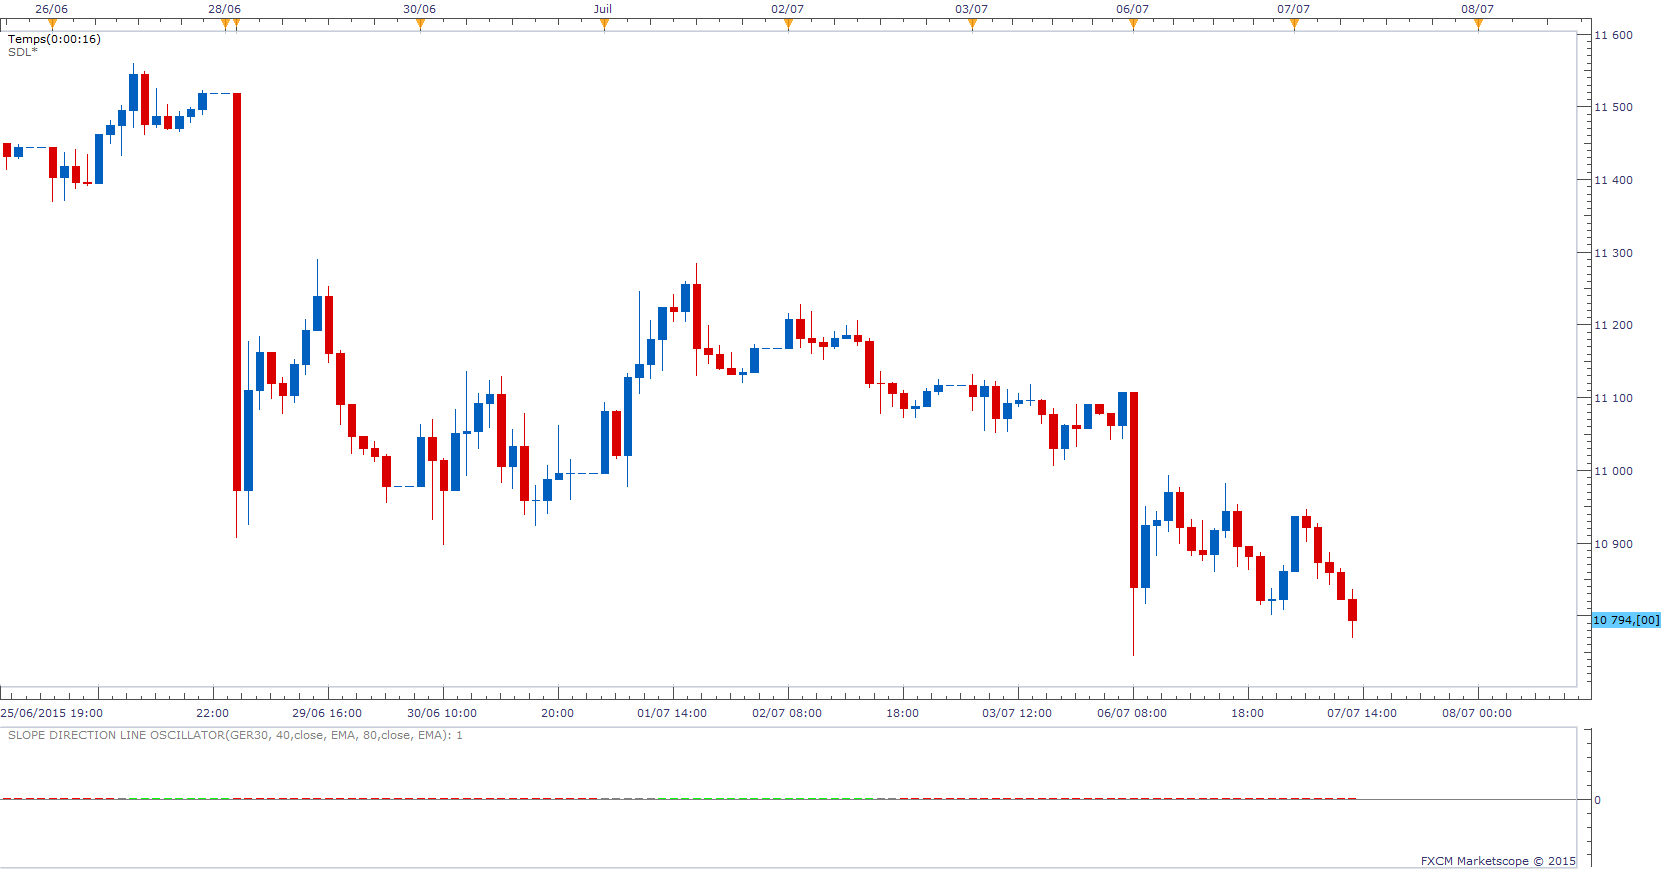Click the 28/06 date label at top
The image size is (1663, 870).
click(x=224, y=9)
